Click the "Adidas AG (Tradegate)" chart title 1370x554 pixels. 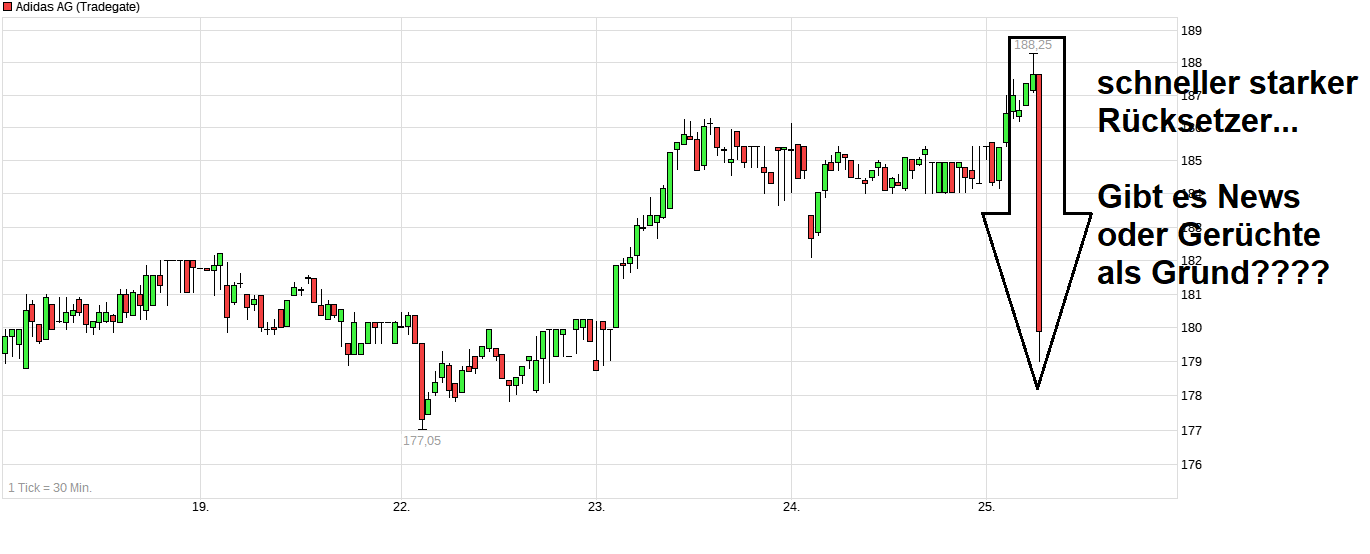click(78, 7)
